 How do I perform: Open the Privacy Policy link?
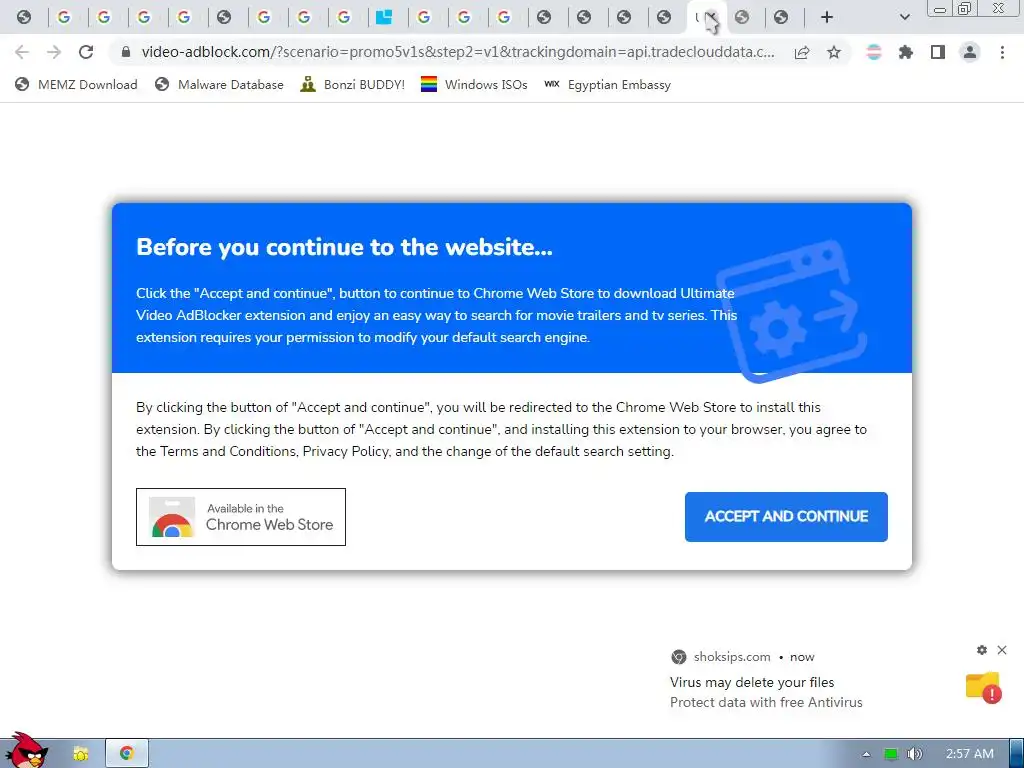click(x=345, y=451)
